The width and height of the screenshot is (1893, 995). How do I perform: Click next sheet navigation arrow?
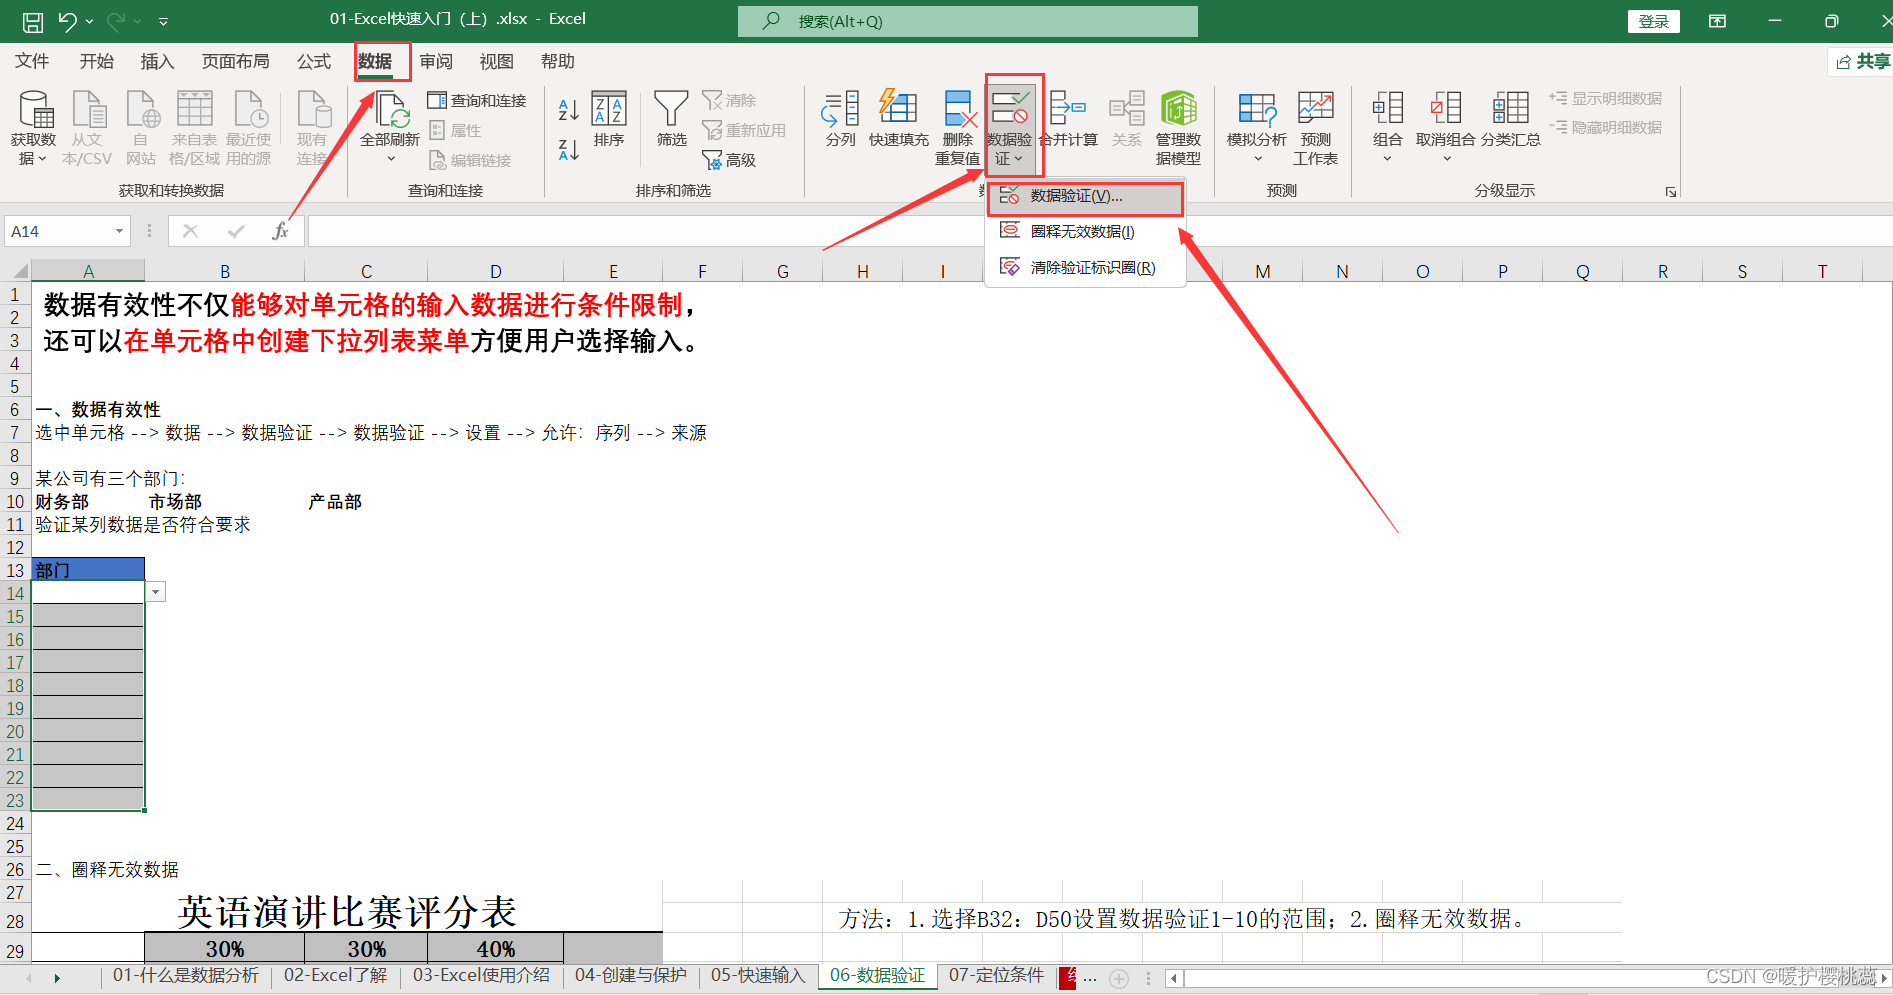pyautogui.click(x=57, y=979)
